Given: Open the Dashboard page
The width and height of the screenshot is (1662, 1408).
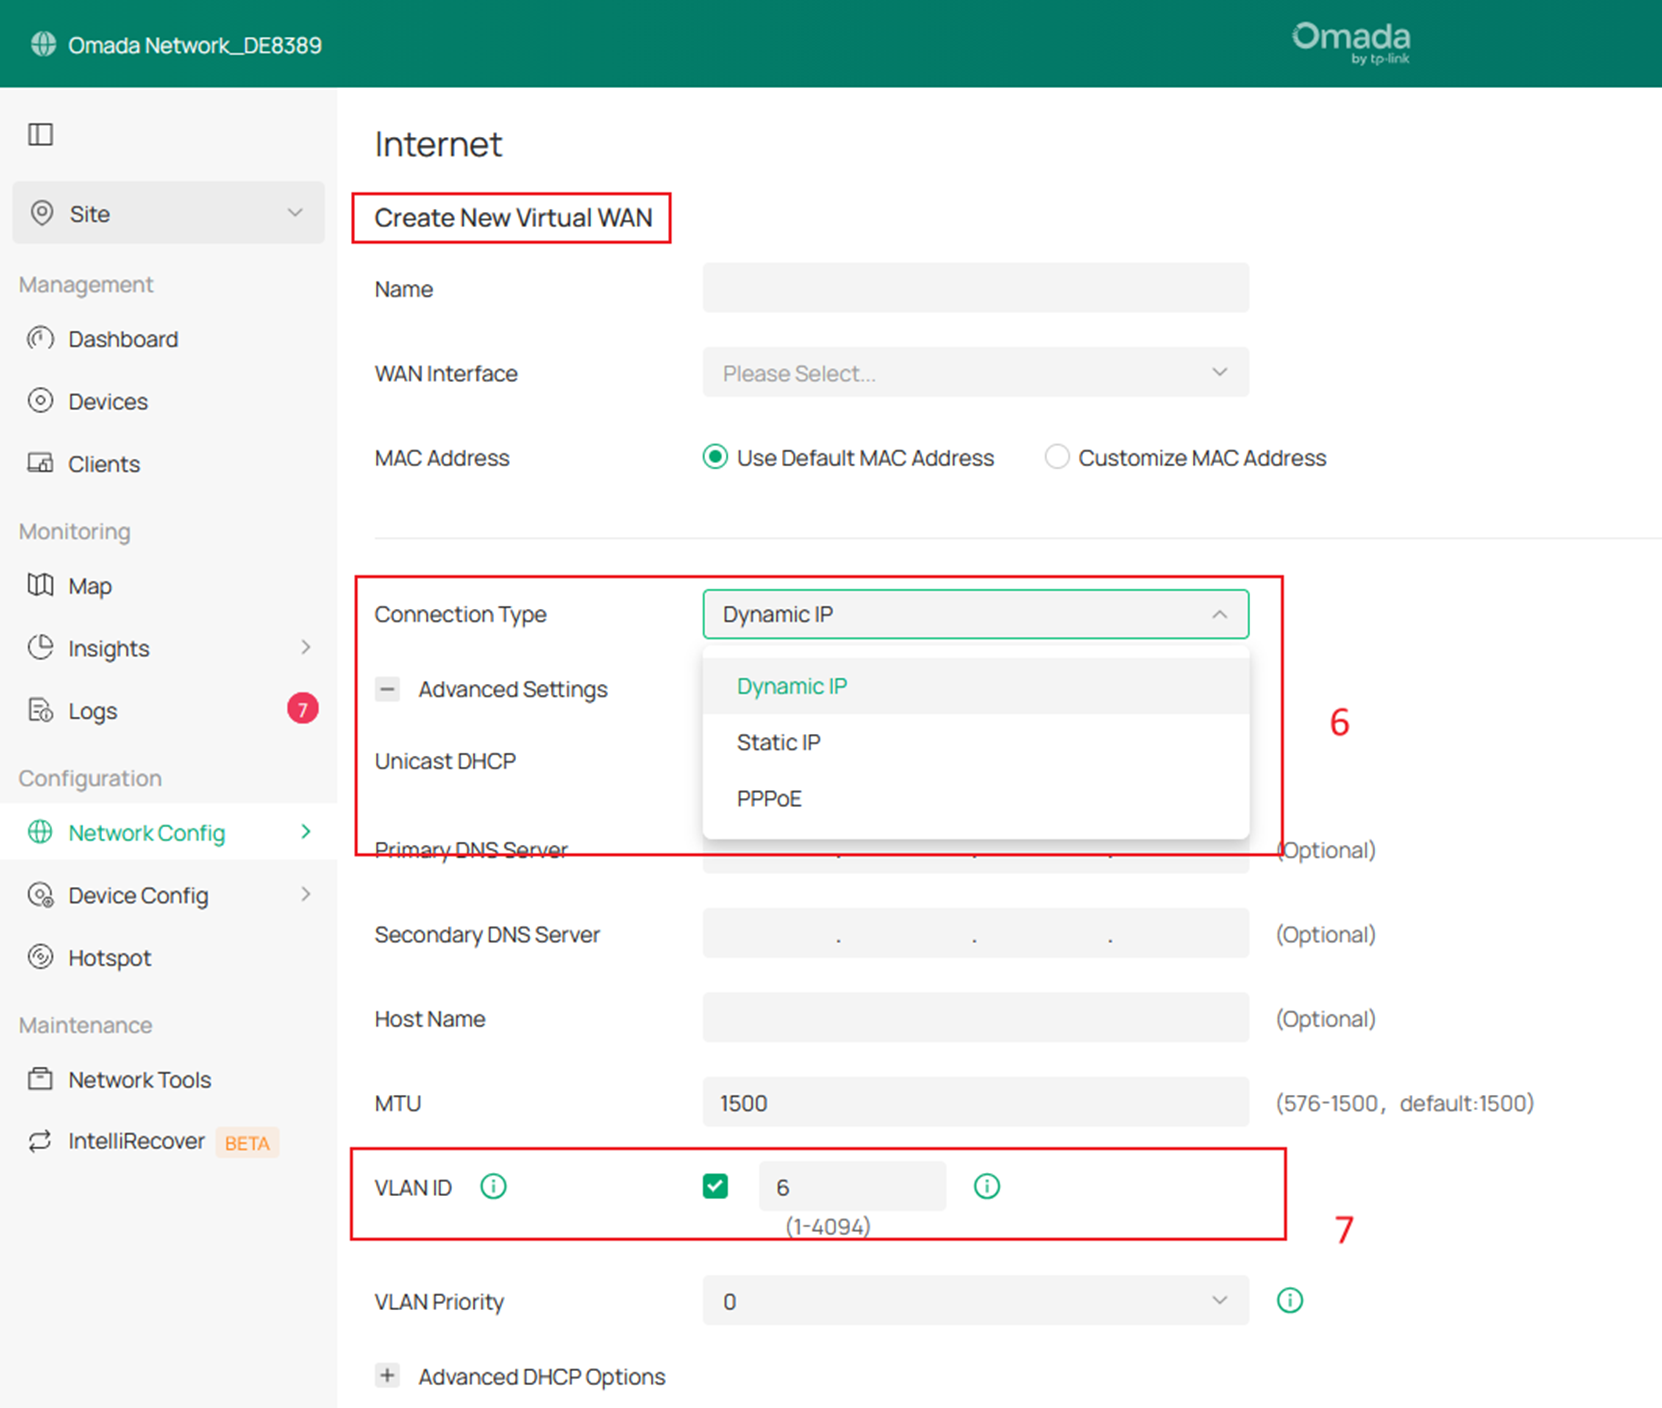Looking at the screenshot, I should (123, 338).
